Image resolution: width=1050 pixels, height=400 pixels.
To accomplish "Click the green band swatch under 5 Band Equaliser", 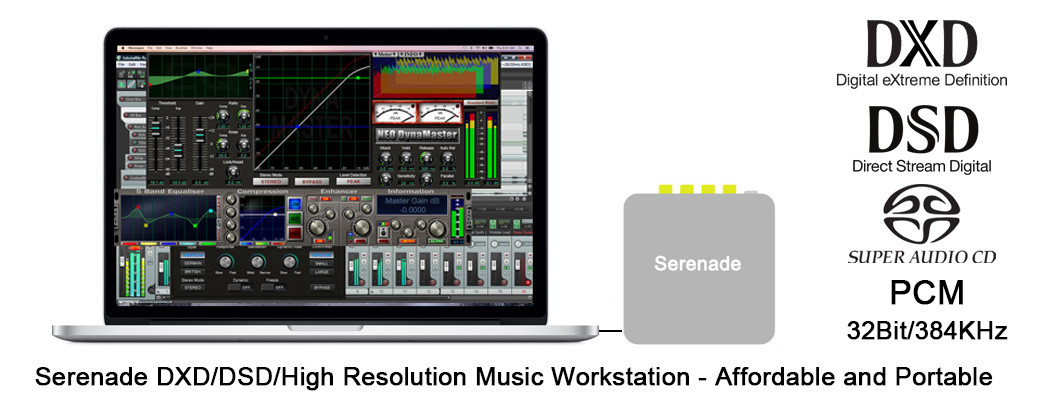I will click(x=208, y=244).
